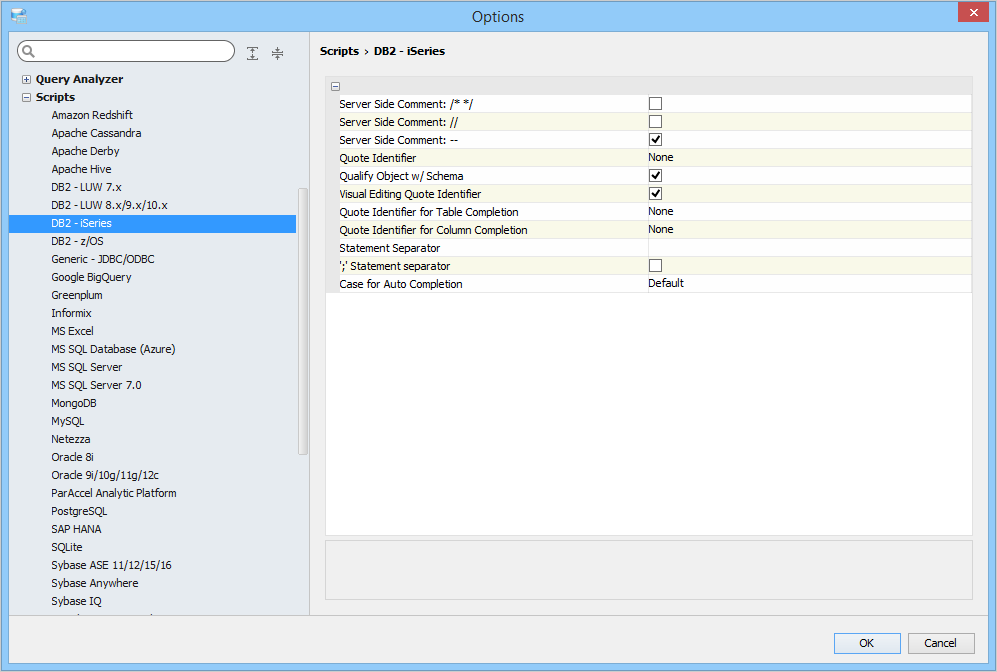
Task: Click the 'Case for Auto Completion' label
Action: click(x=401, y=284)
